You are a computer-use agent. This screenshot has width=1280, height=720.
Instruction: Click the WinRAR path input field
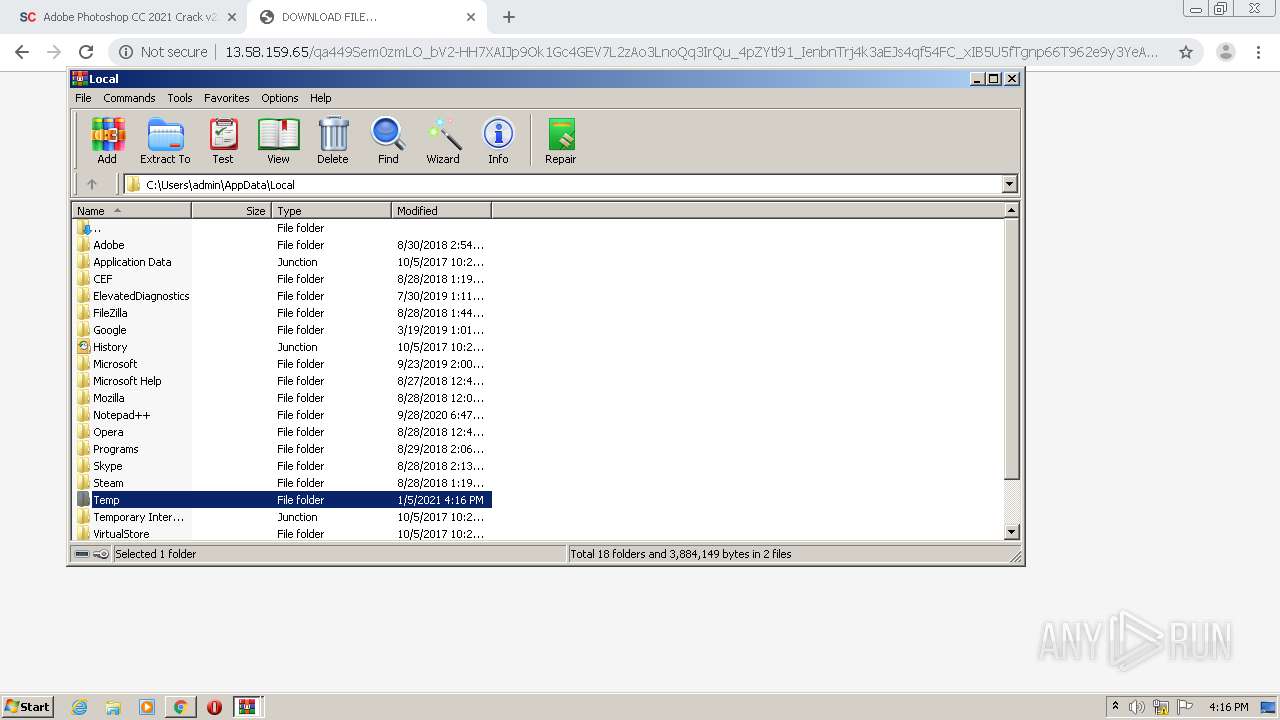[562, 184]
